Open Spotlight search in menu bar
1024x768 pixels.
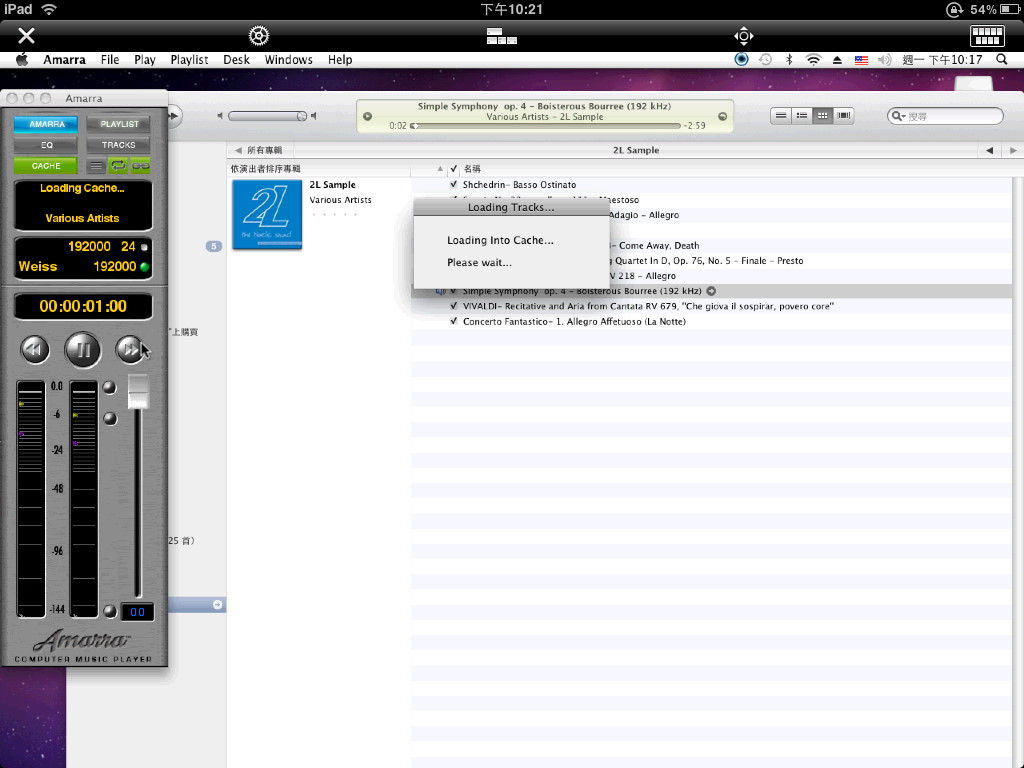1002,59
